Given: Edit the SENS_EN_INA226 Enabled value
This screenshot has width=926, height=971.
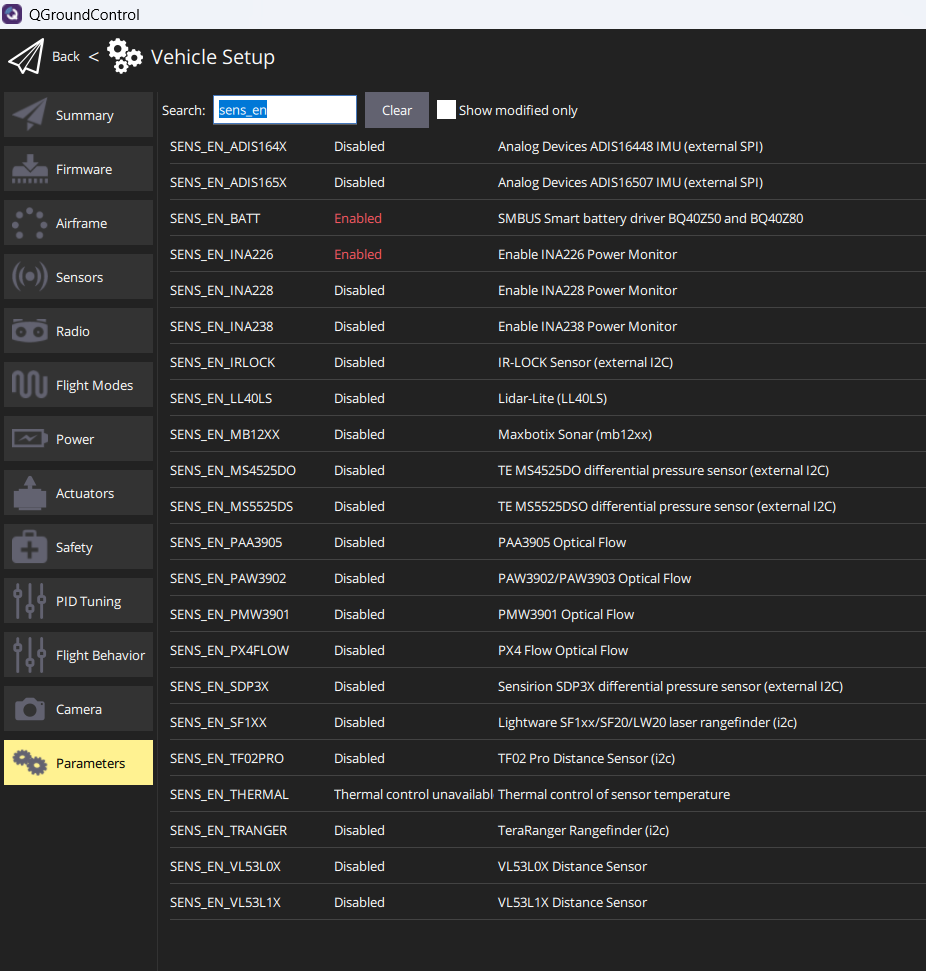Looking at the screenshot, I should 358,254.
